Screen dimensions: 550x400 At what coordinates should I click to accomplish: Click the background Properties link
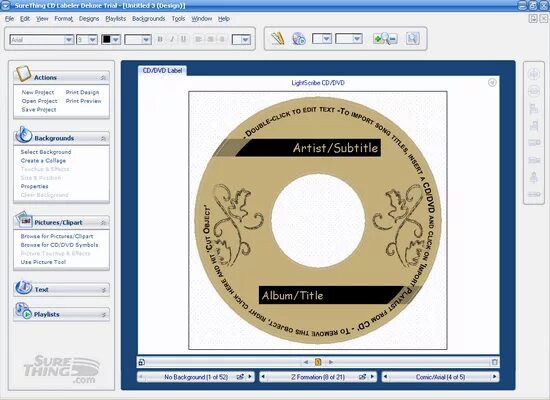[x=34, y=187]
